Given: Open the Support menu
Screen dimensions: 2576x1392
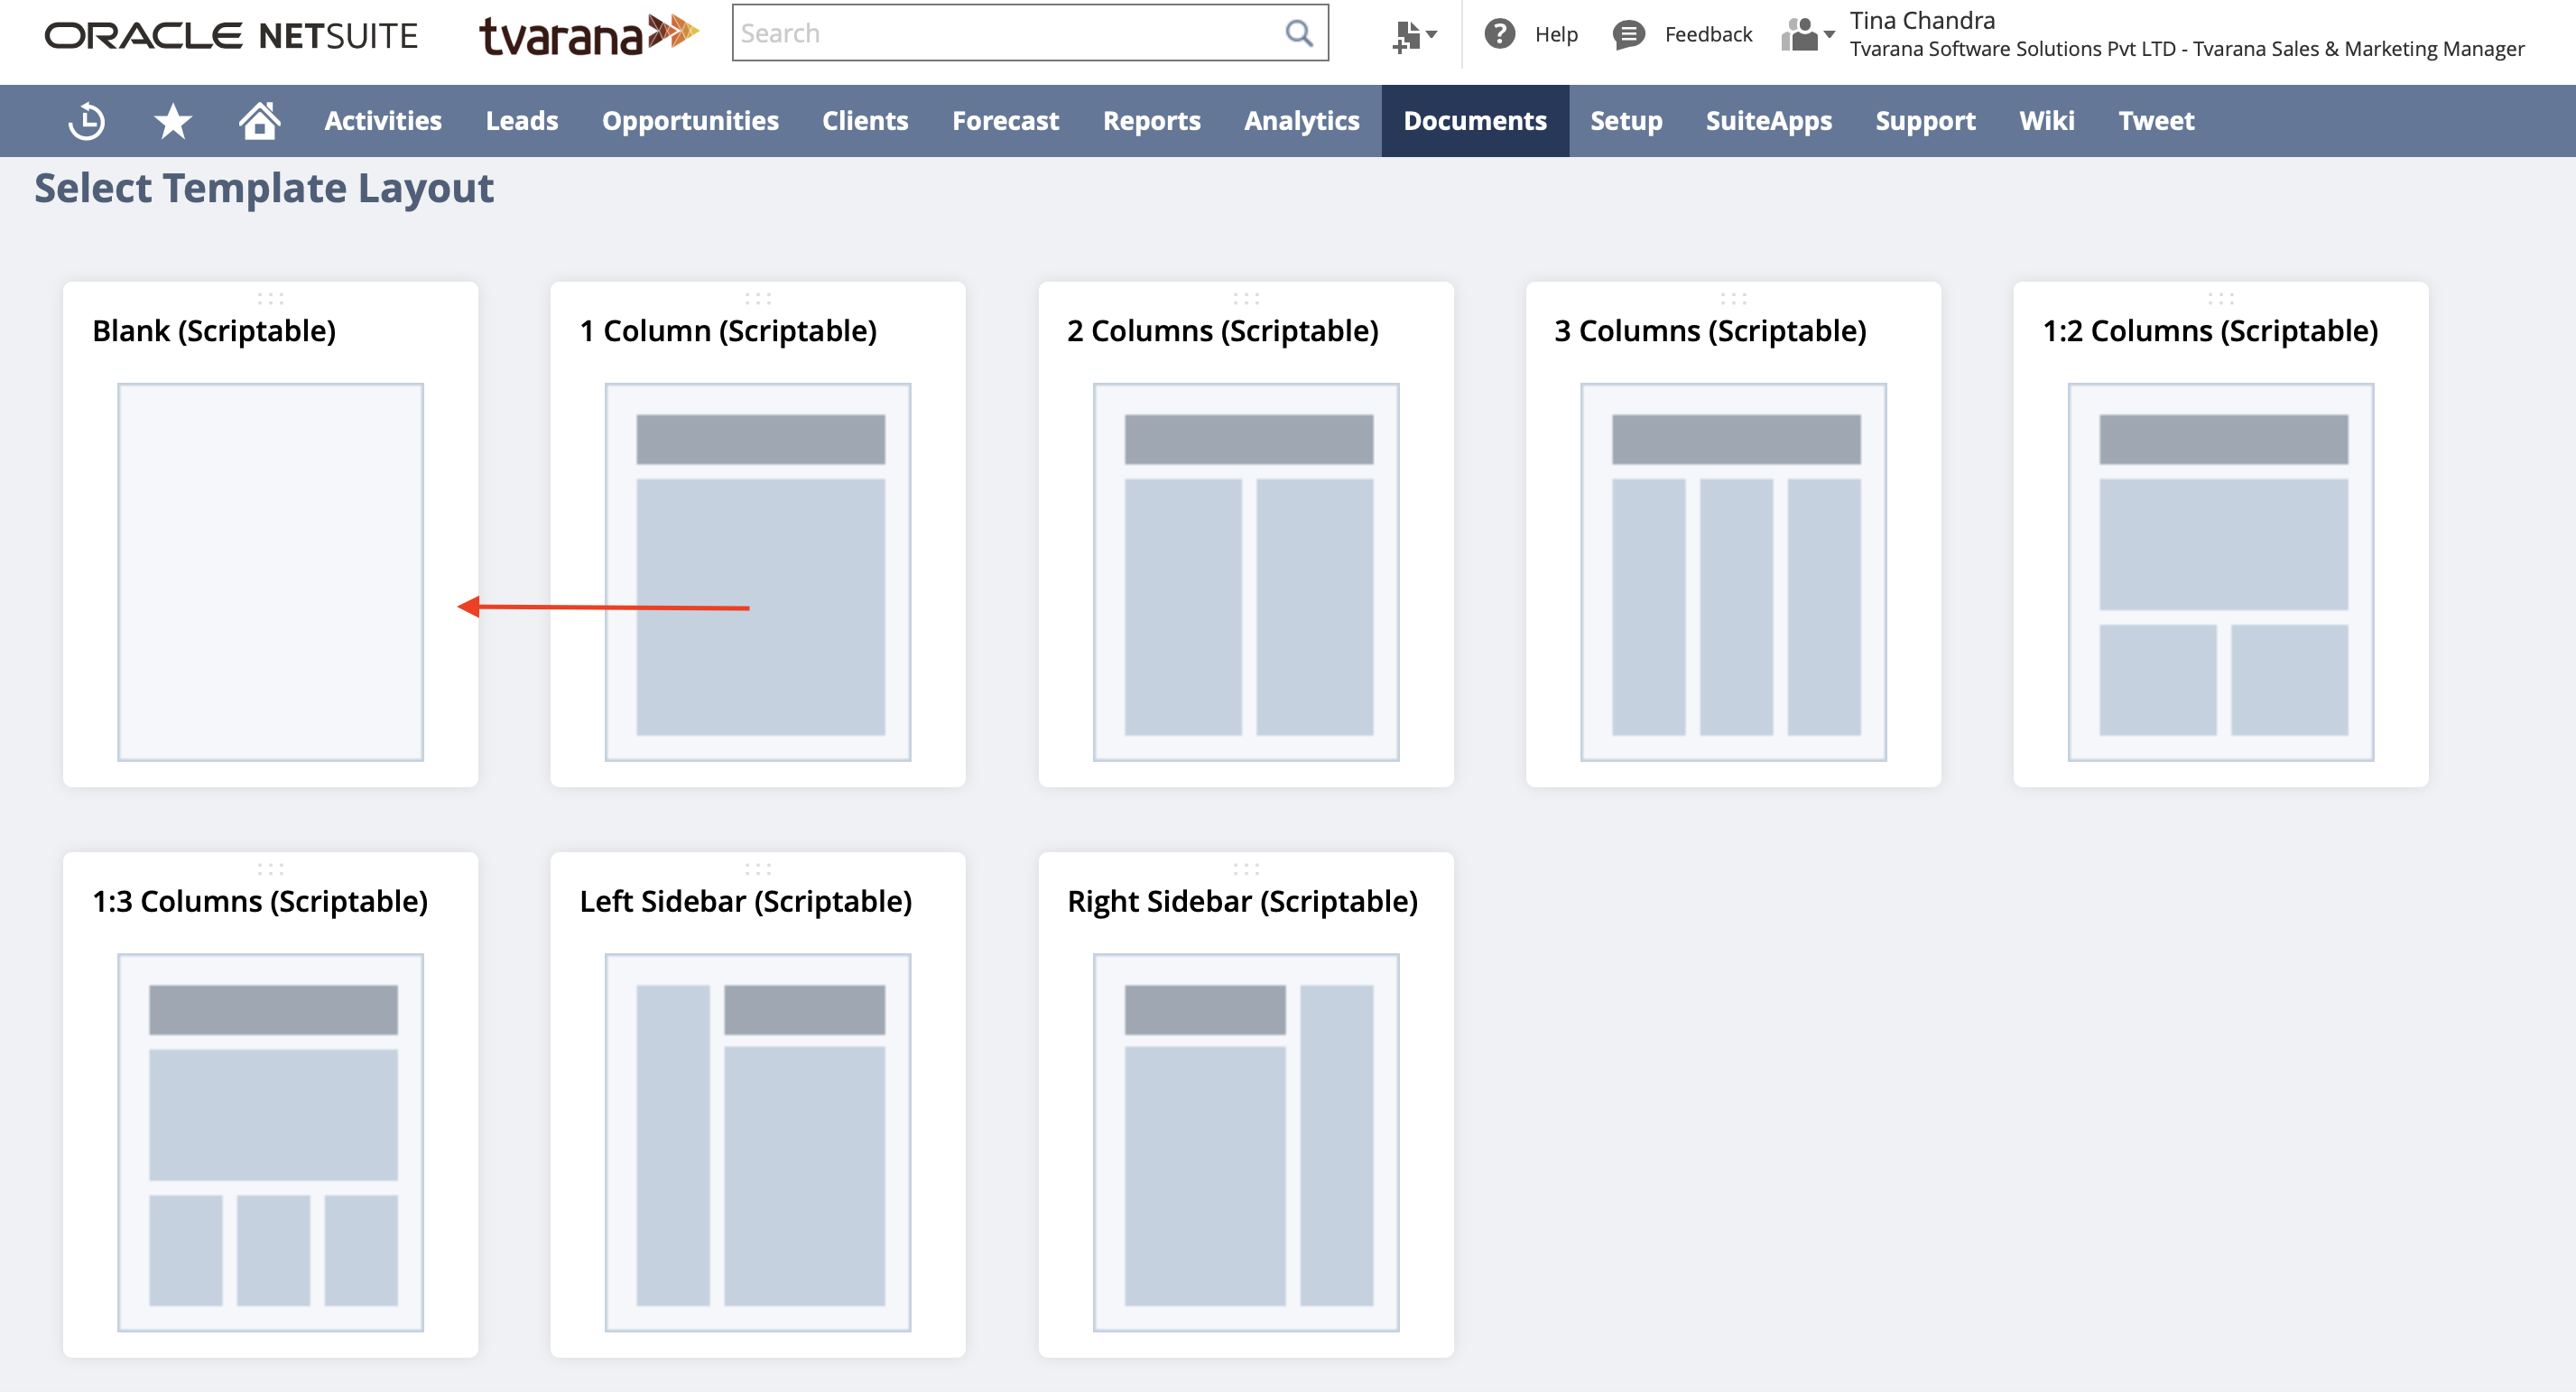Looking at the screenshot, I should (x=1925, y=121).
